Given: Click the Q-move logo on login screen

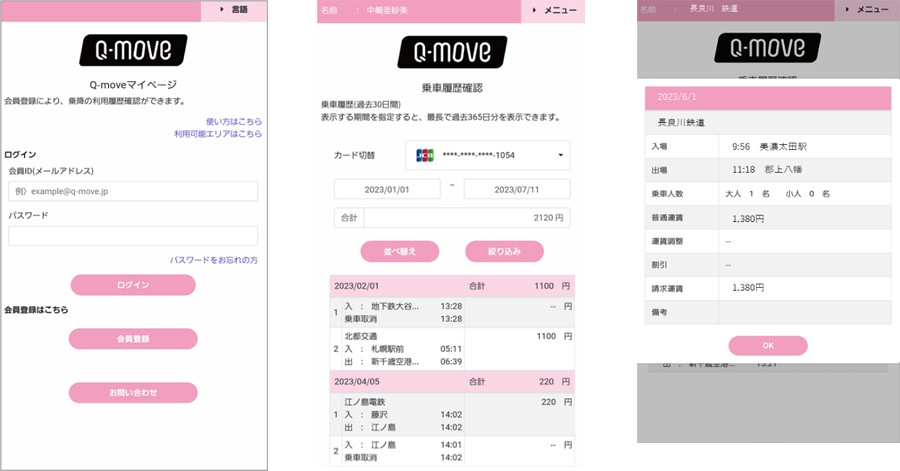Looking at the screenshot, I should pos(133,50).
